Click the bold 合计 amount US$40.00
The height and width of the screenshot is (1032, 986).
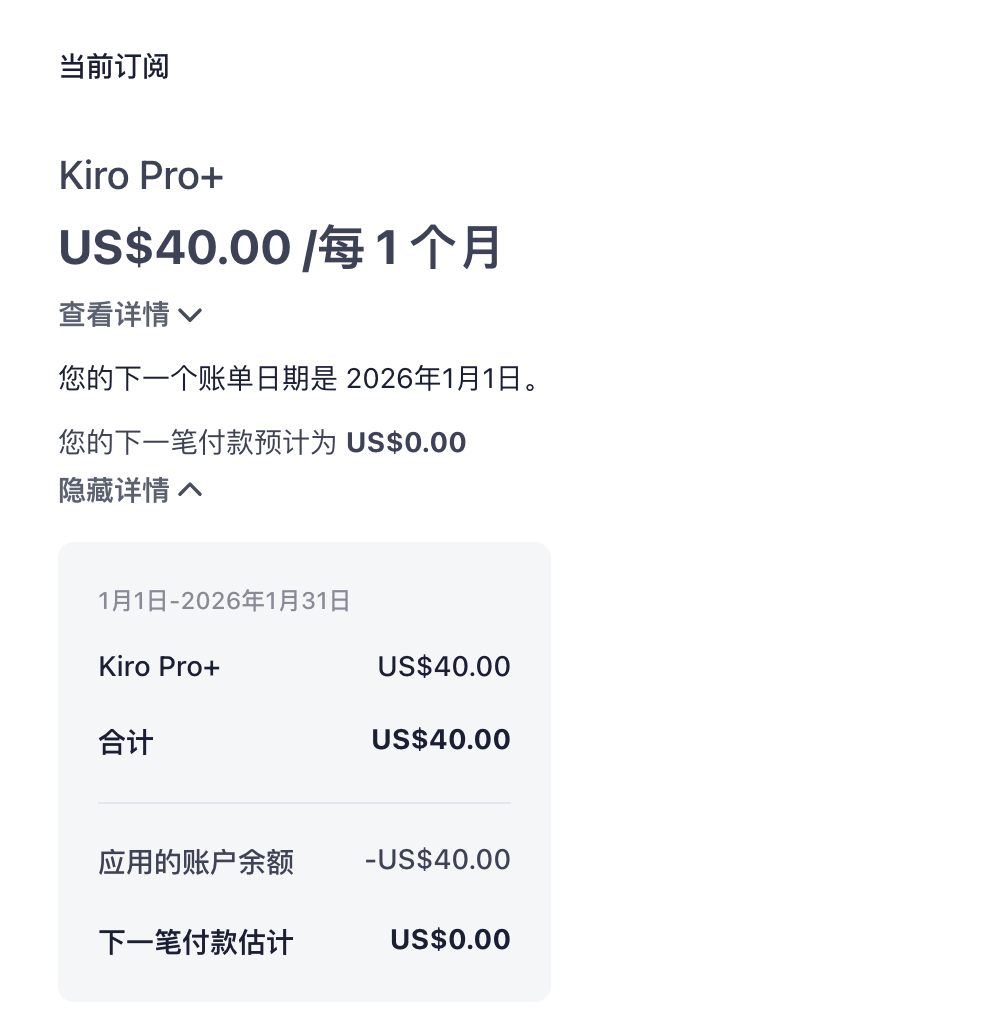[441, 740]
